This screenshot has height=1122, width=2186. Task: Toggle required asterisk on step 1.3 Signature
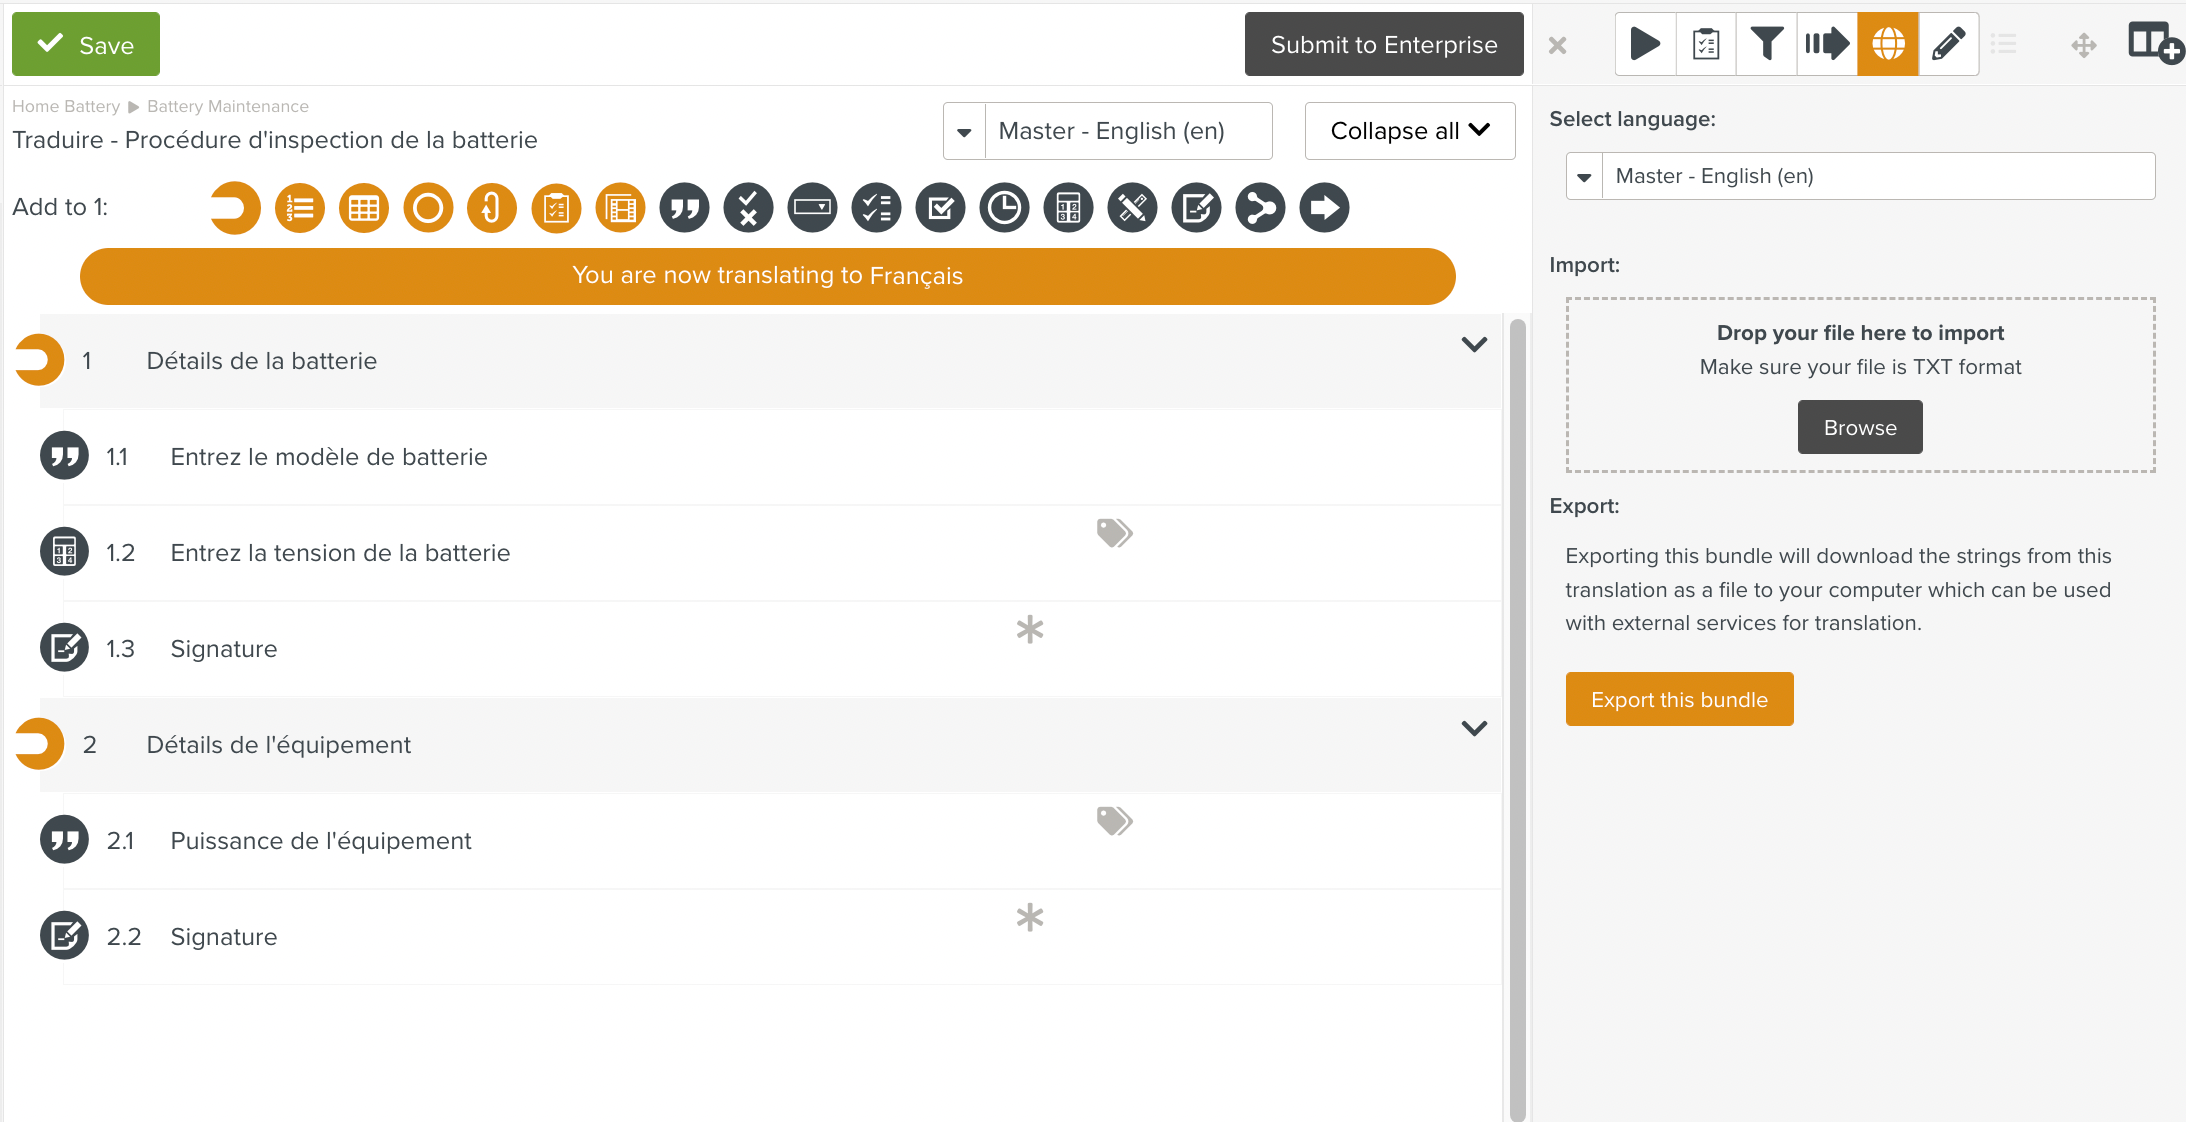coord(1029,629)
